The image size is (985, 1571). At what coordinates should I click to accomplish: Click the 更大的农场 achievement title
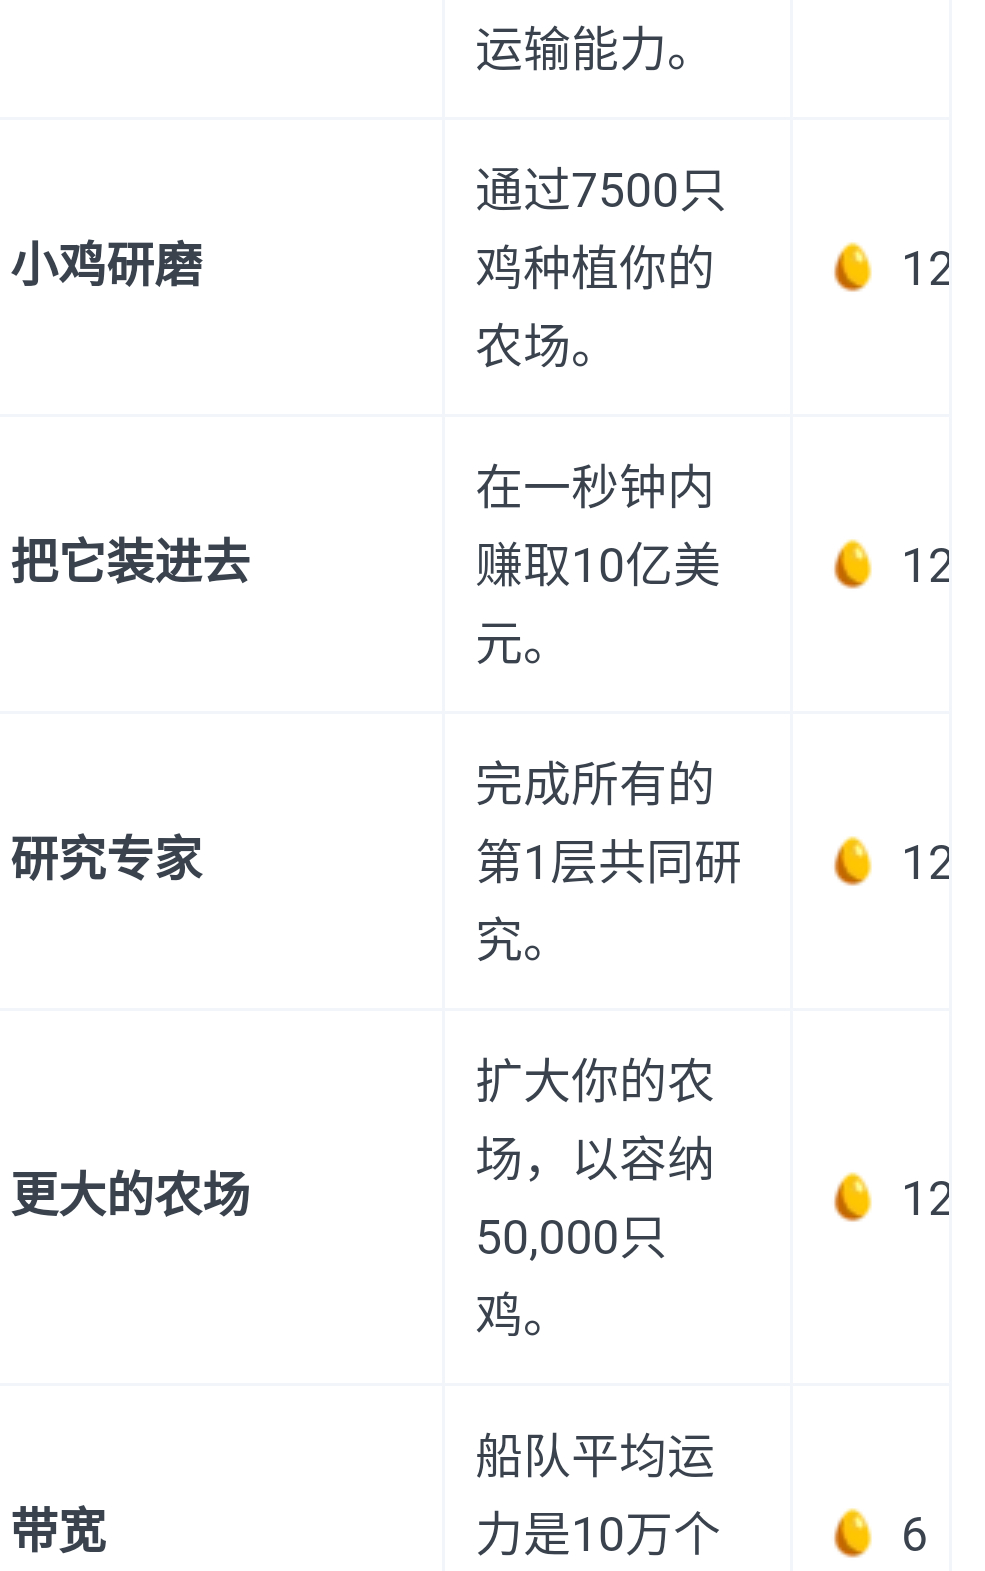pyautogui.click(x=130, y=1194)
